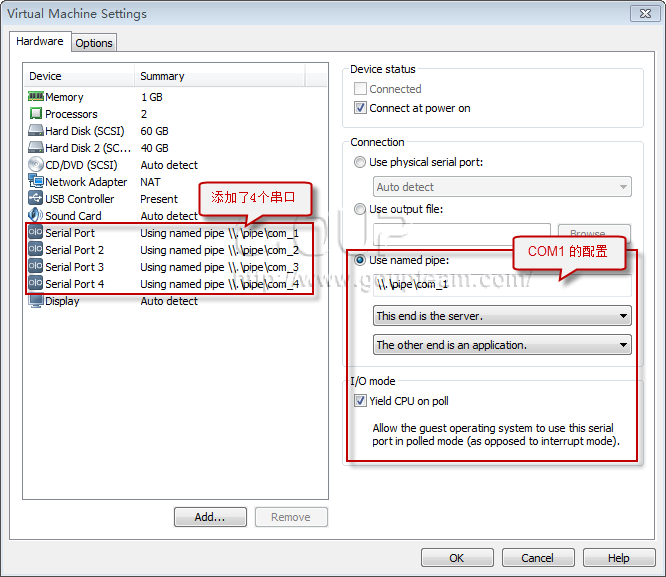Click the Browse button for output file
The width and height of the screenshot is (666, 577).
[x=594, y=234]
